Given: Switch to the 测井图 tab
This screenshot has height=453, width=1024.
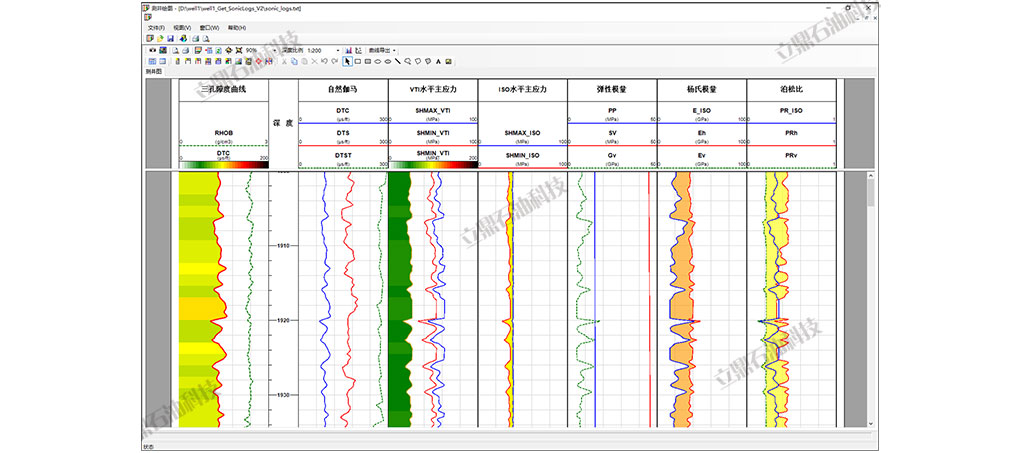Looking at the screenshot, I should [x=153, y=70].
